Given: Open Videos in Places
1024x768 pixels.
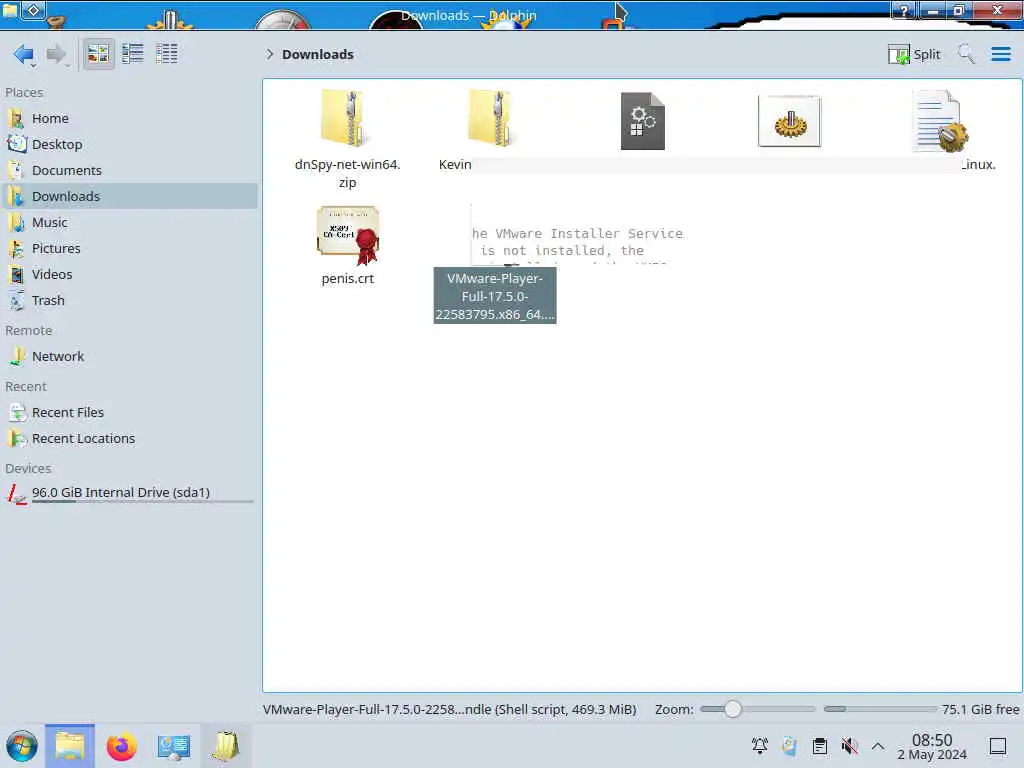Looking at the screenshot, I should pyautogui.click(x=130, y=274).
